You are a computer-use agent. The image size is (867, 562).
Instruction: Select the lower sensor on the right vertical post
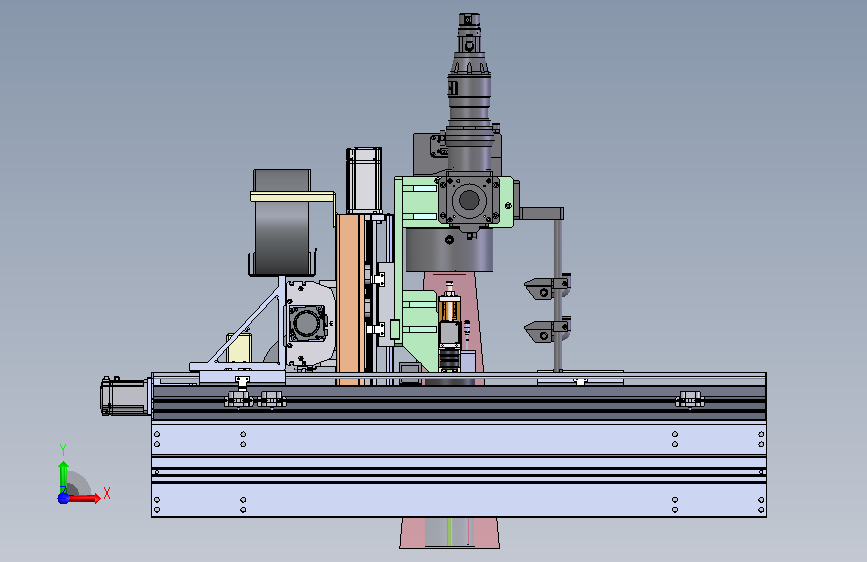[547, 330]
